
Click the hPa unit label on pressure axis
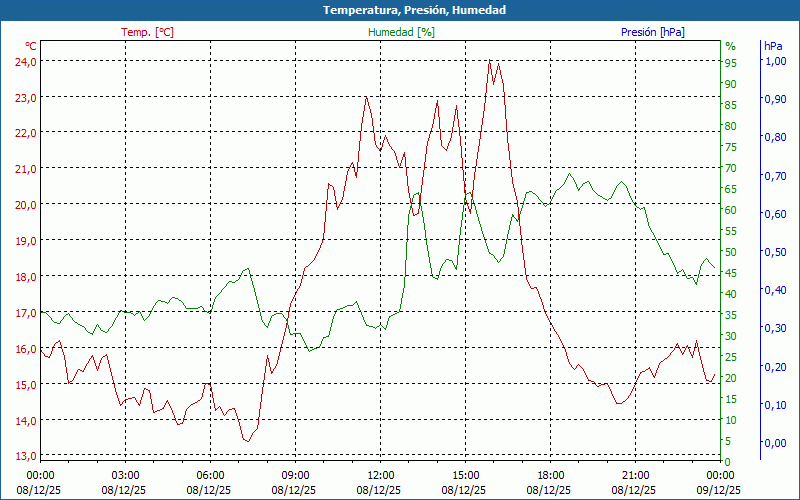773,46
